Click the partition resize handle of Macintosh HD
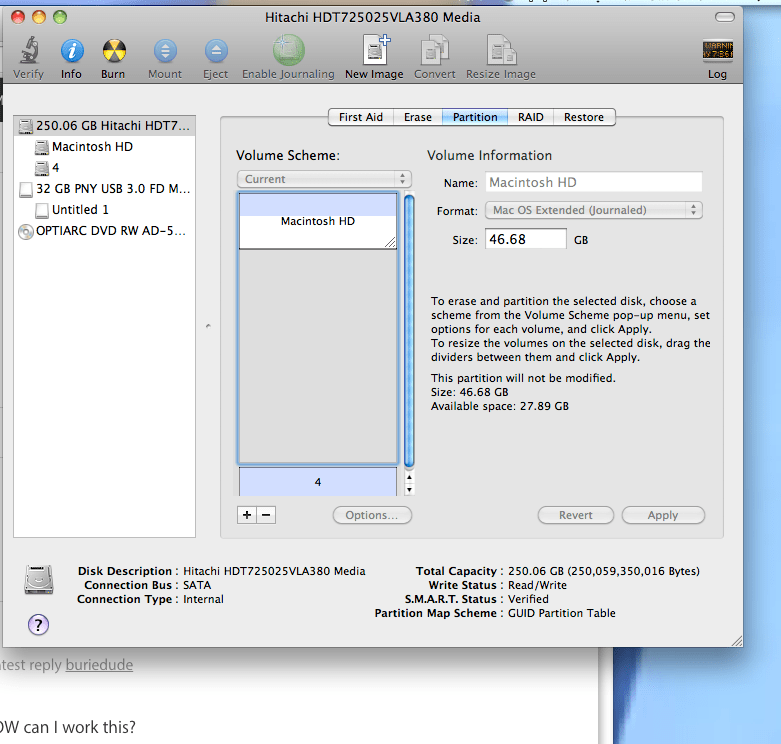781x744 pixels. (x=390, y=243)
